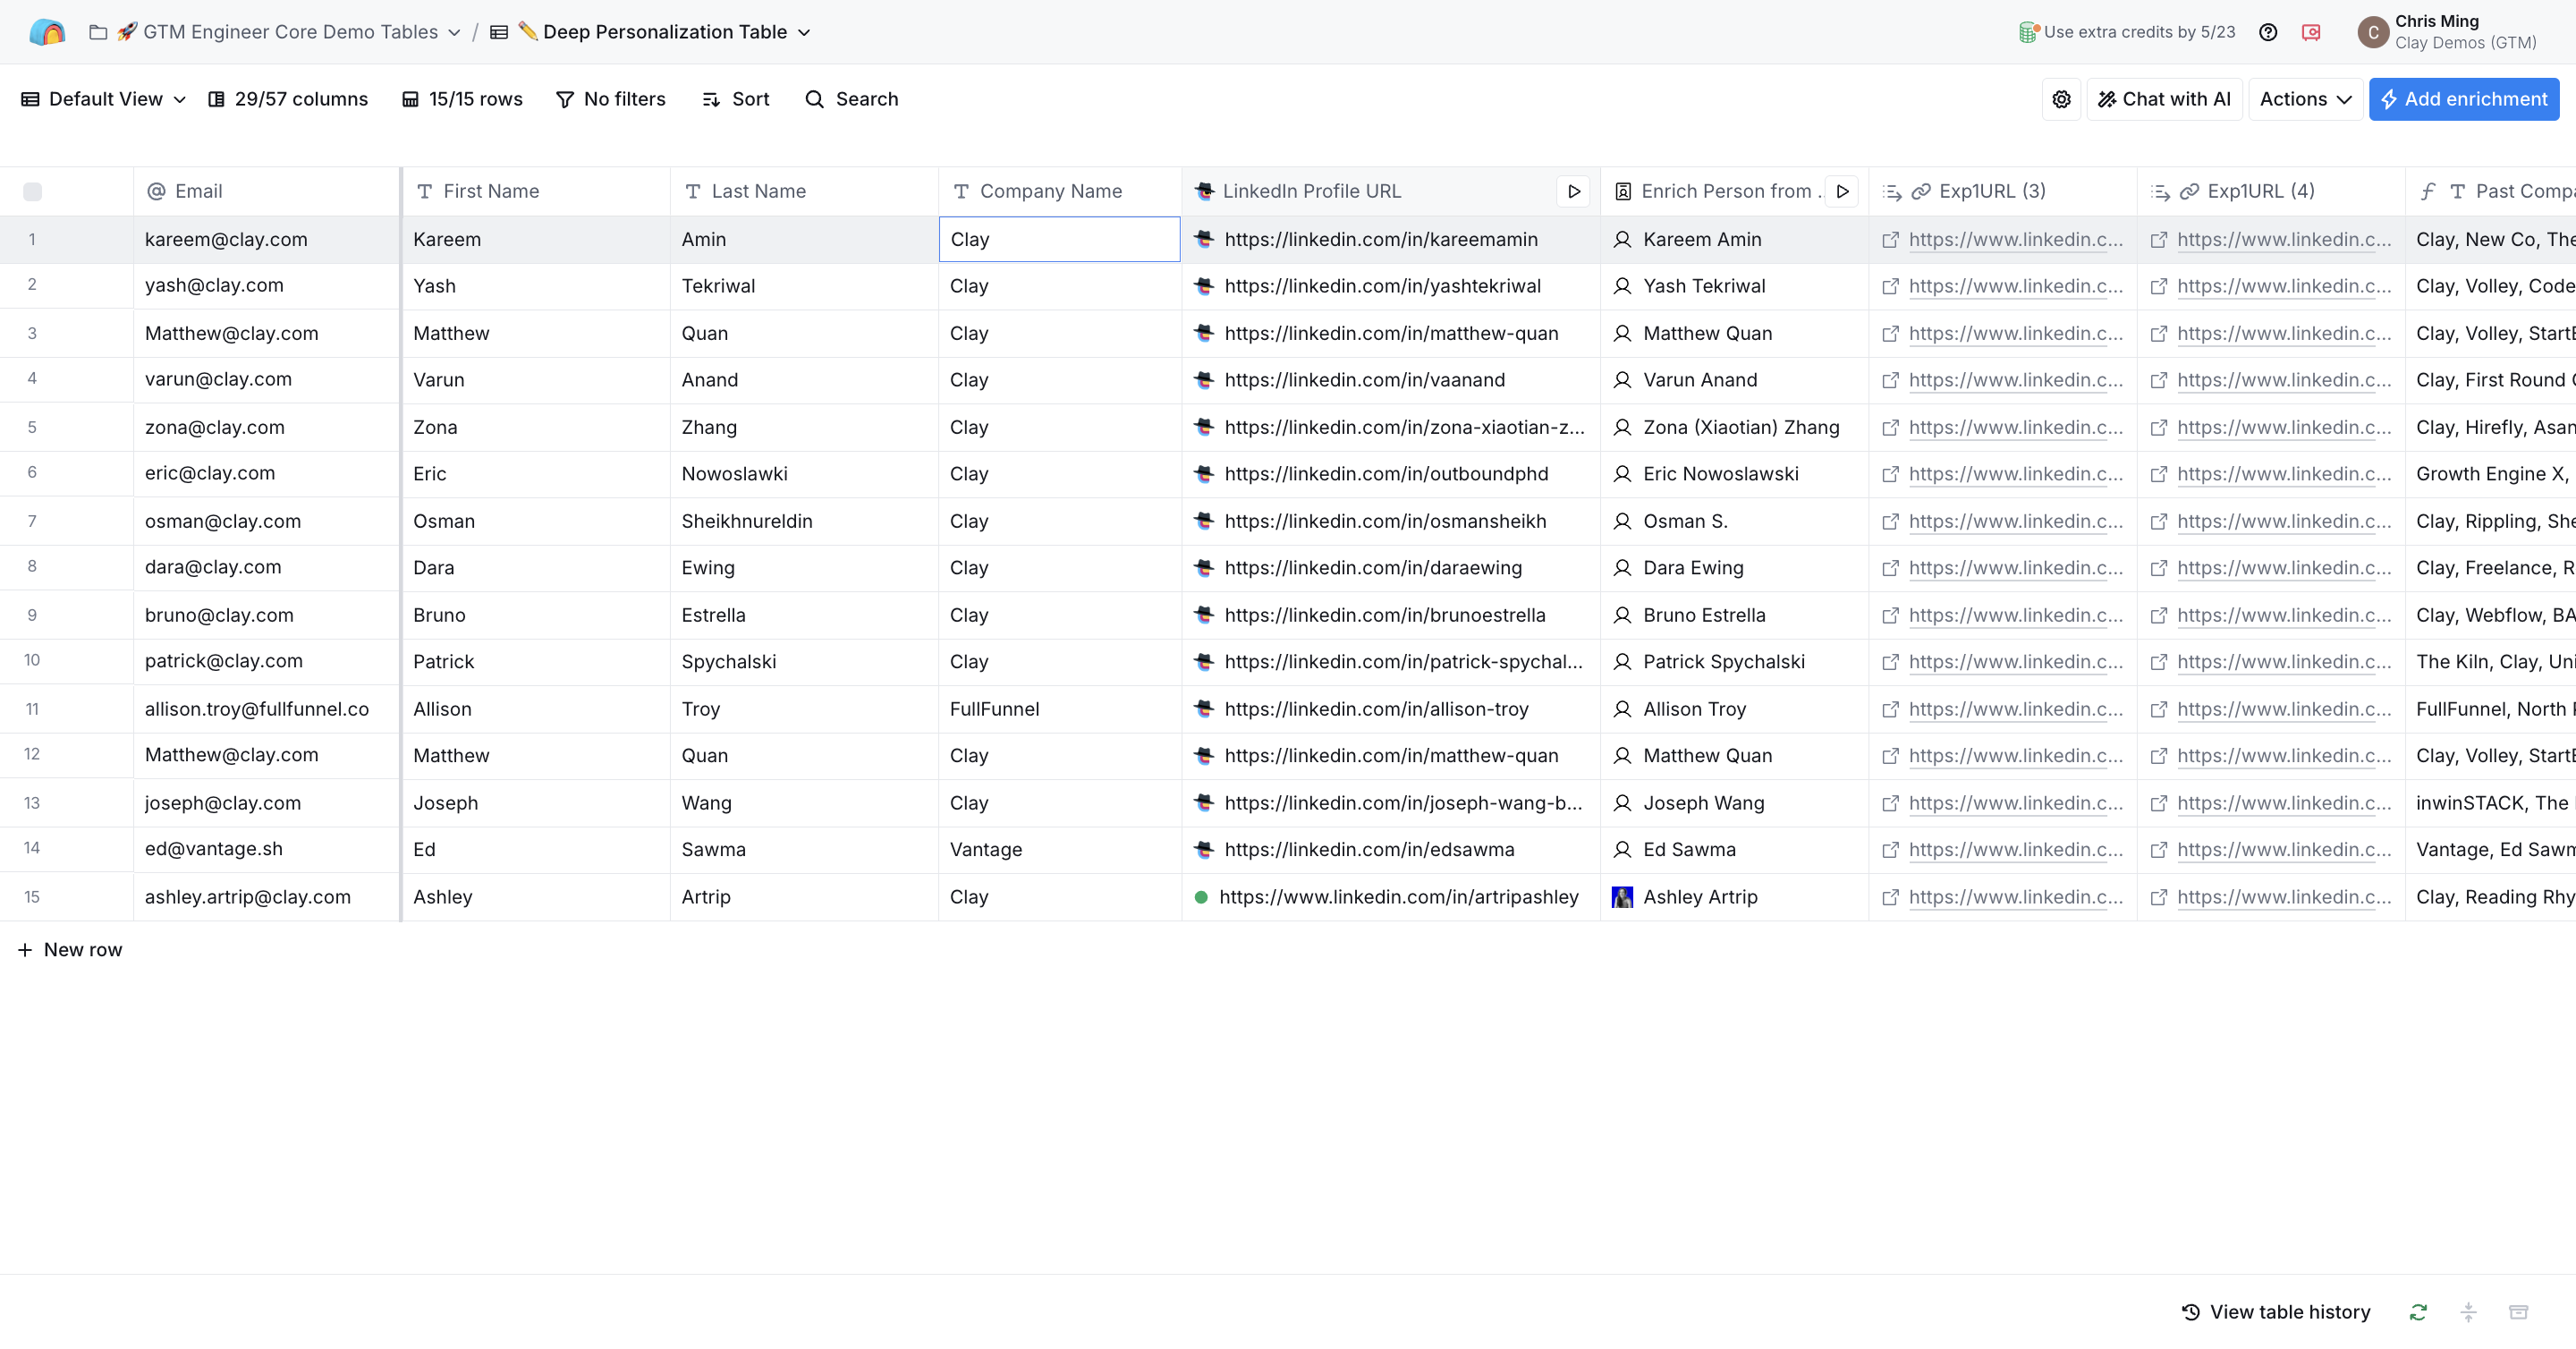Open the table settings gear icon
2576x1349 pixels.
tap(2061, 99)
